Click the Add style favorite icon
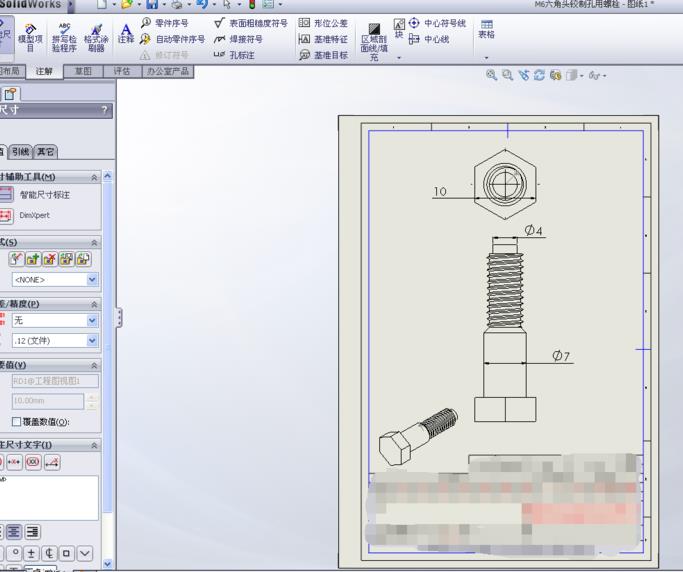Viewport: 683px width, 572px height. [x=33, y=259]
